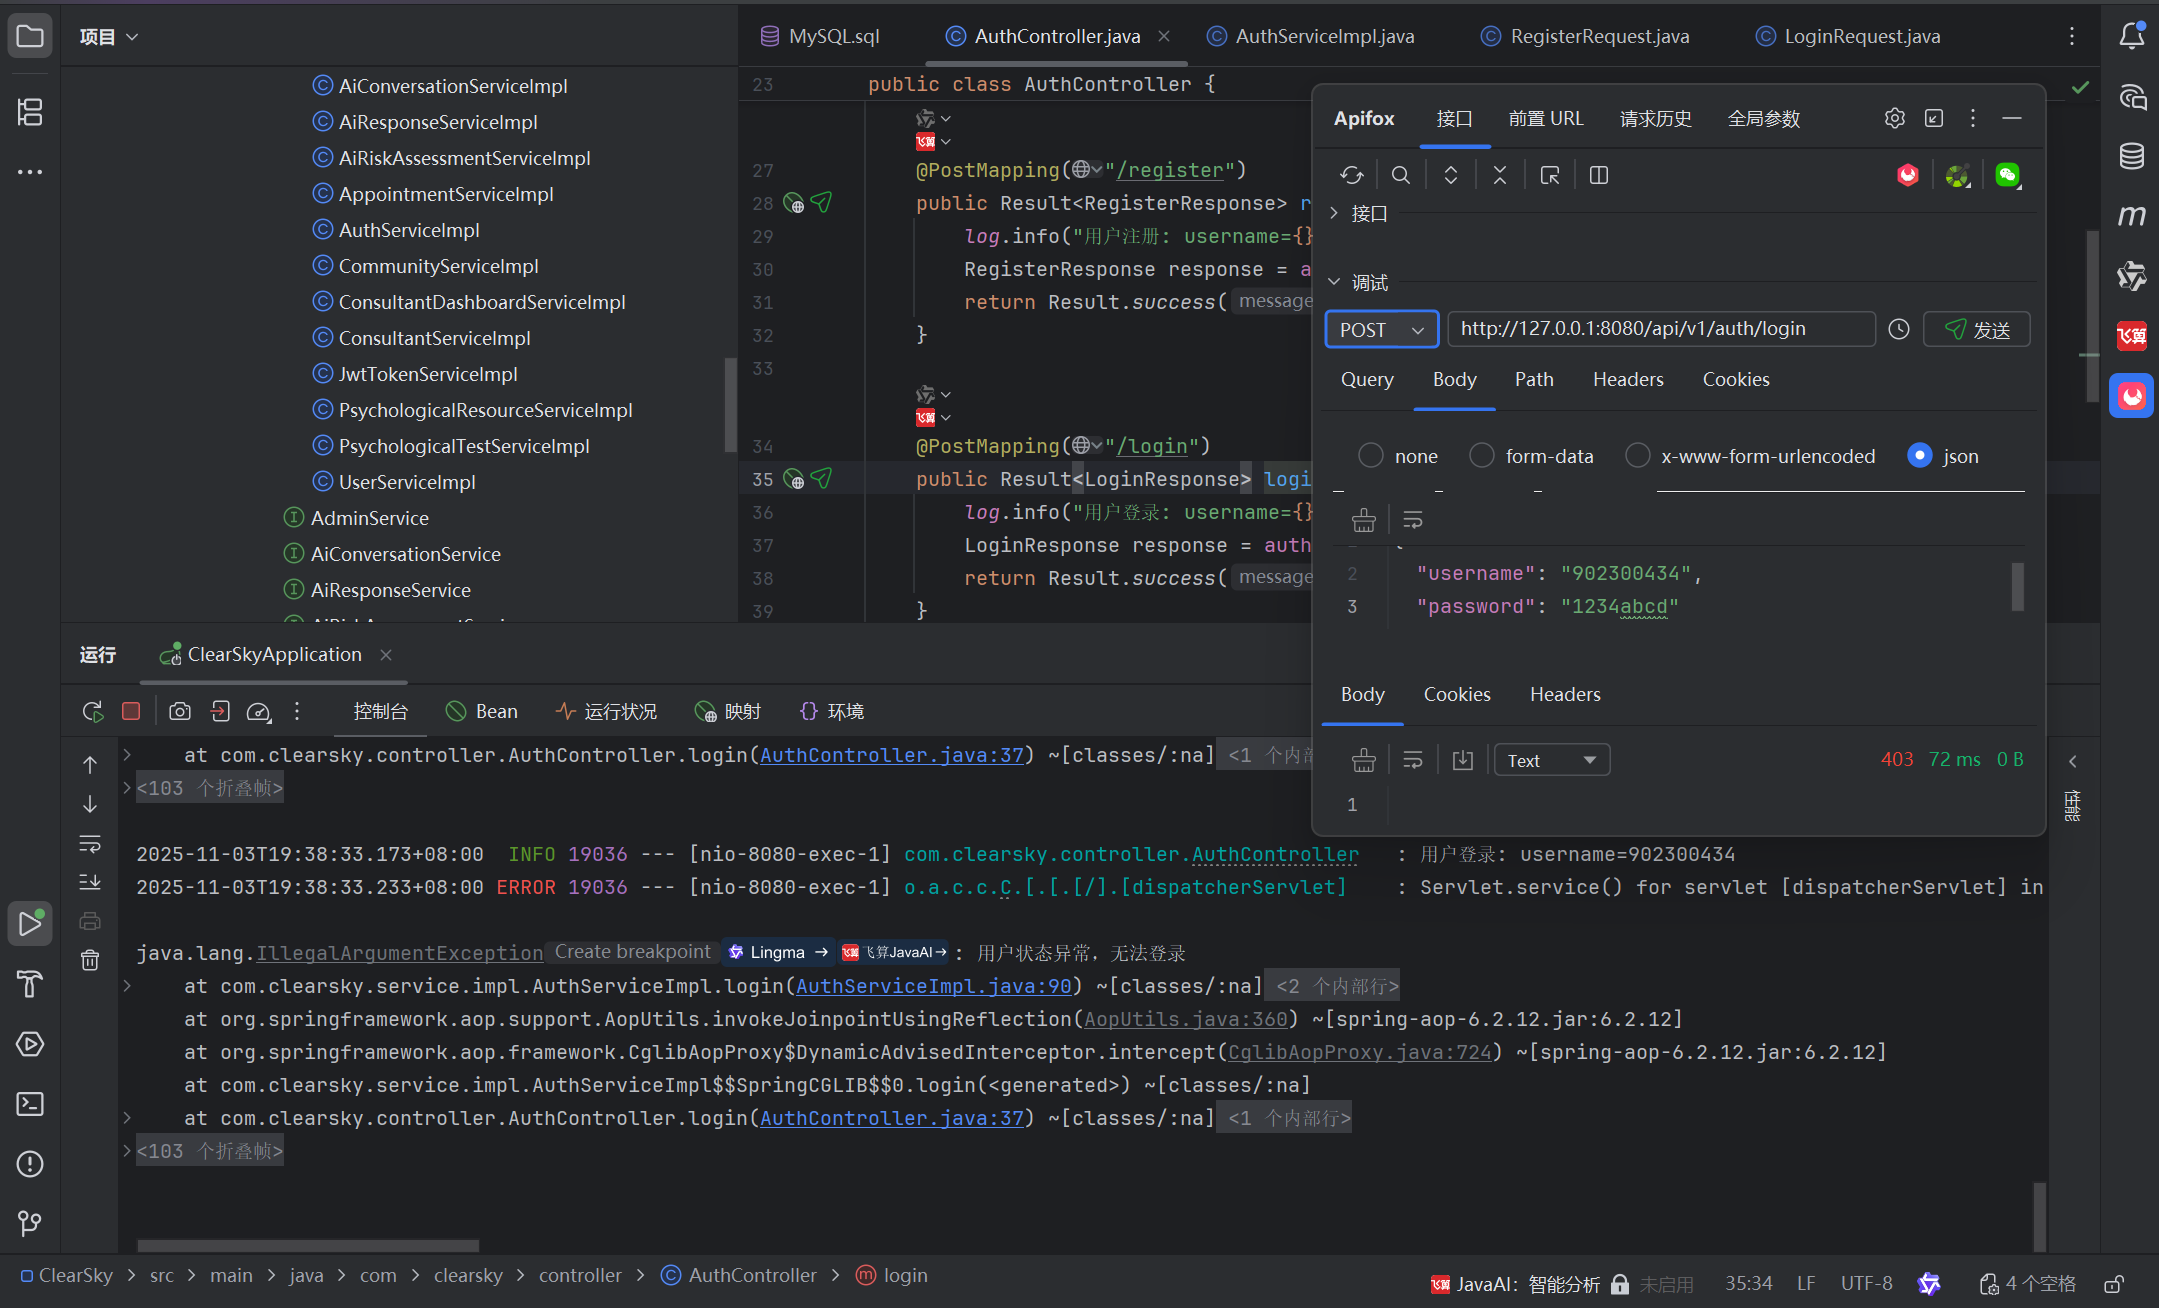Open the Git tool window icon
The width and height of the screenshot is (2159, 1308).
point(30,1224)
